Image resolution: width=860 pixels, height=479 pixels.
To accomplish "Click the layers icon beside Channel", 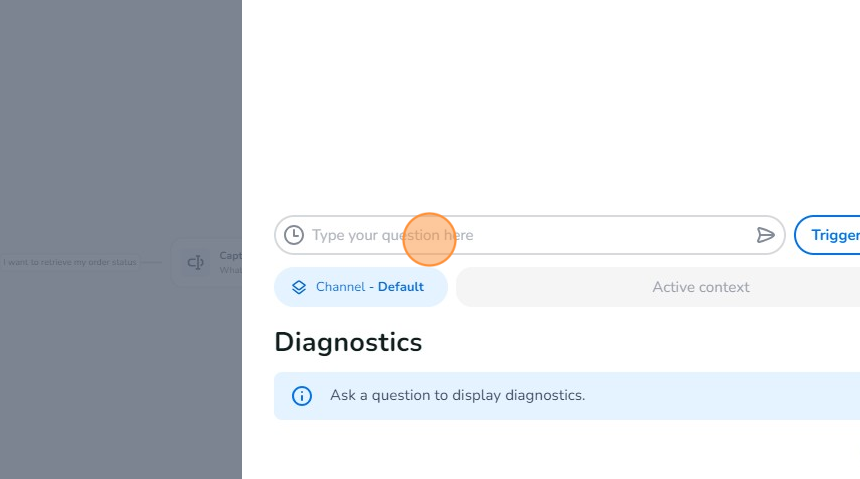I will click(x=299, y=287).
